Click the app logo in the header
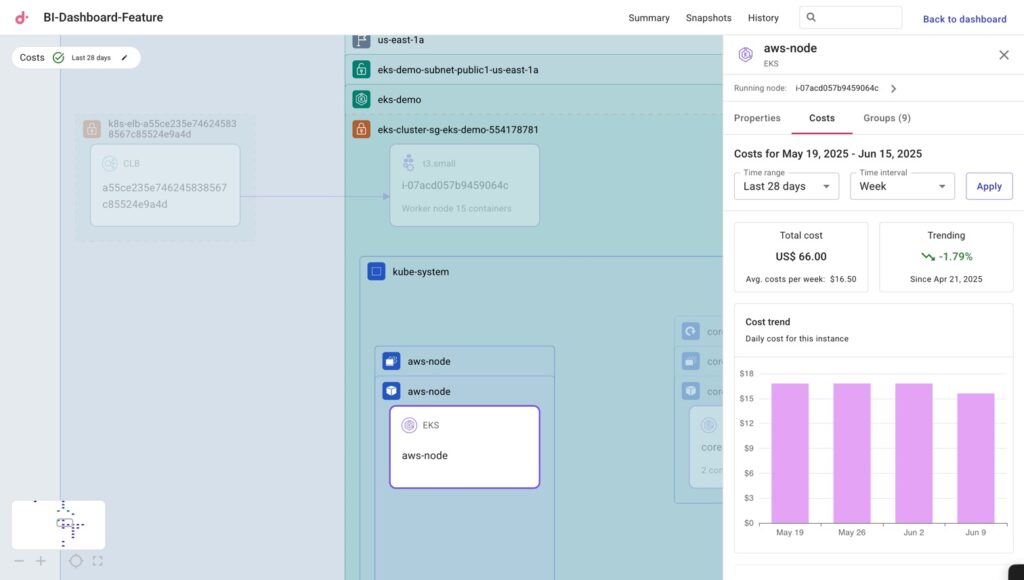 (x=22, y=18)
